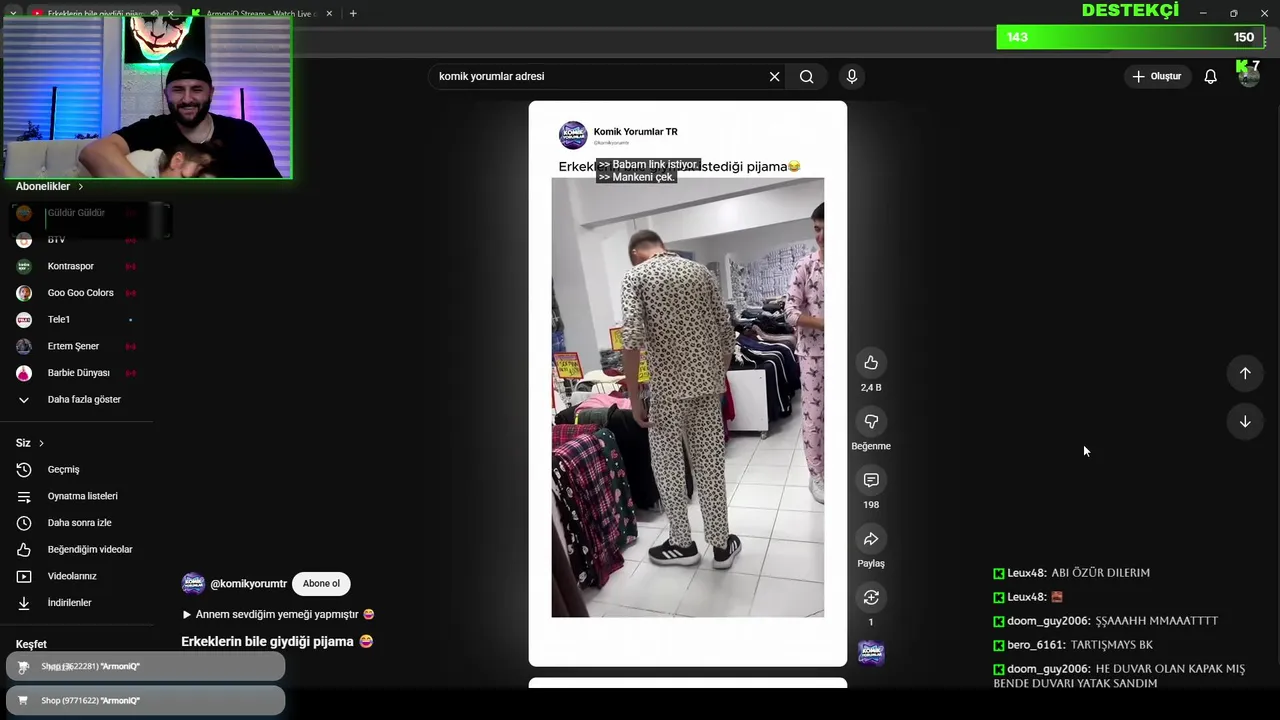This screenshot has width=1280, height=720.
Task: Click chat message by bero_6161
Action: 1072,645
